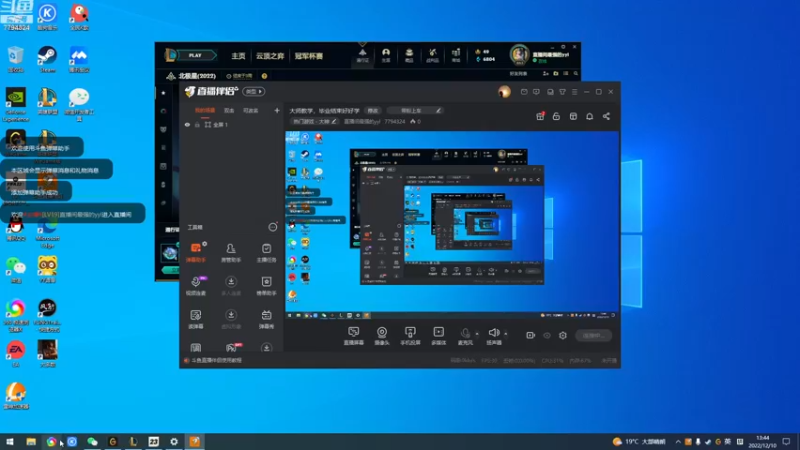Image resolution: width=800 pixels, height=450 pixels.
Task: Toggle visibility eye of 全屏1 source
Action: pyautogui.click(x=187, y=124)
